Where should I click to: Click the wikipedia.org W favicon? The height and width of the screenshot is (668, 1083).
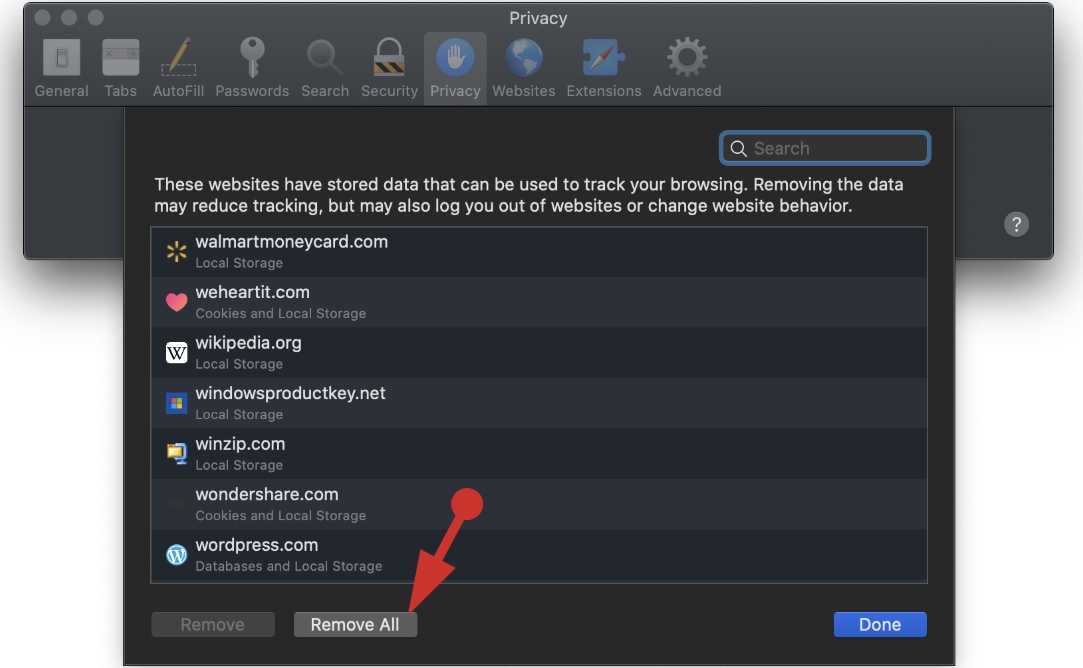point(177,352)
